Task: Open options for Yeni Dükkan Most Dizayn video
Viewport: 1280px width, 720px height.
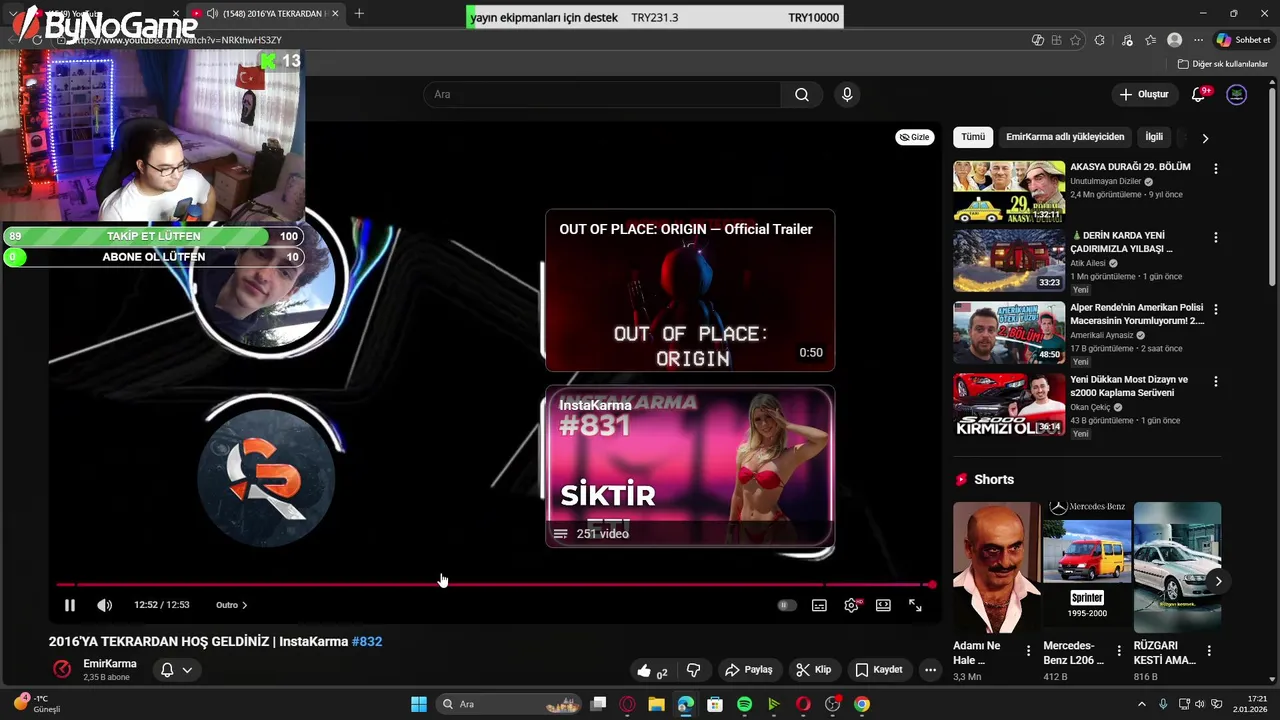Action: click(1216, 382)
